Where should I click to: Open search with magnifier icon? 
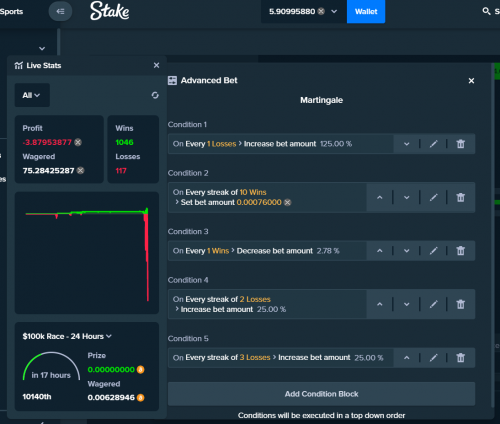tap(486, 11)
